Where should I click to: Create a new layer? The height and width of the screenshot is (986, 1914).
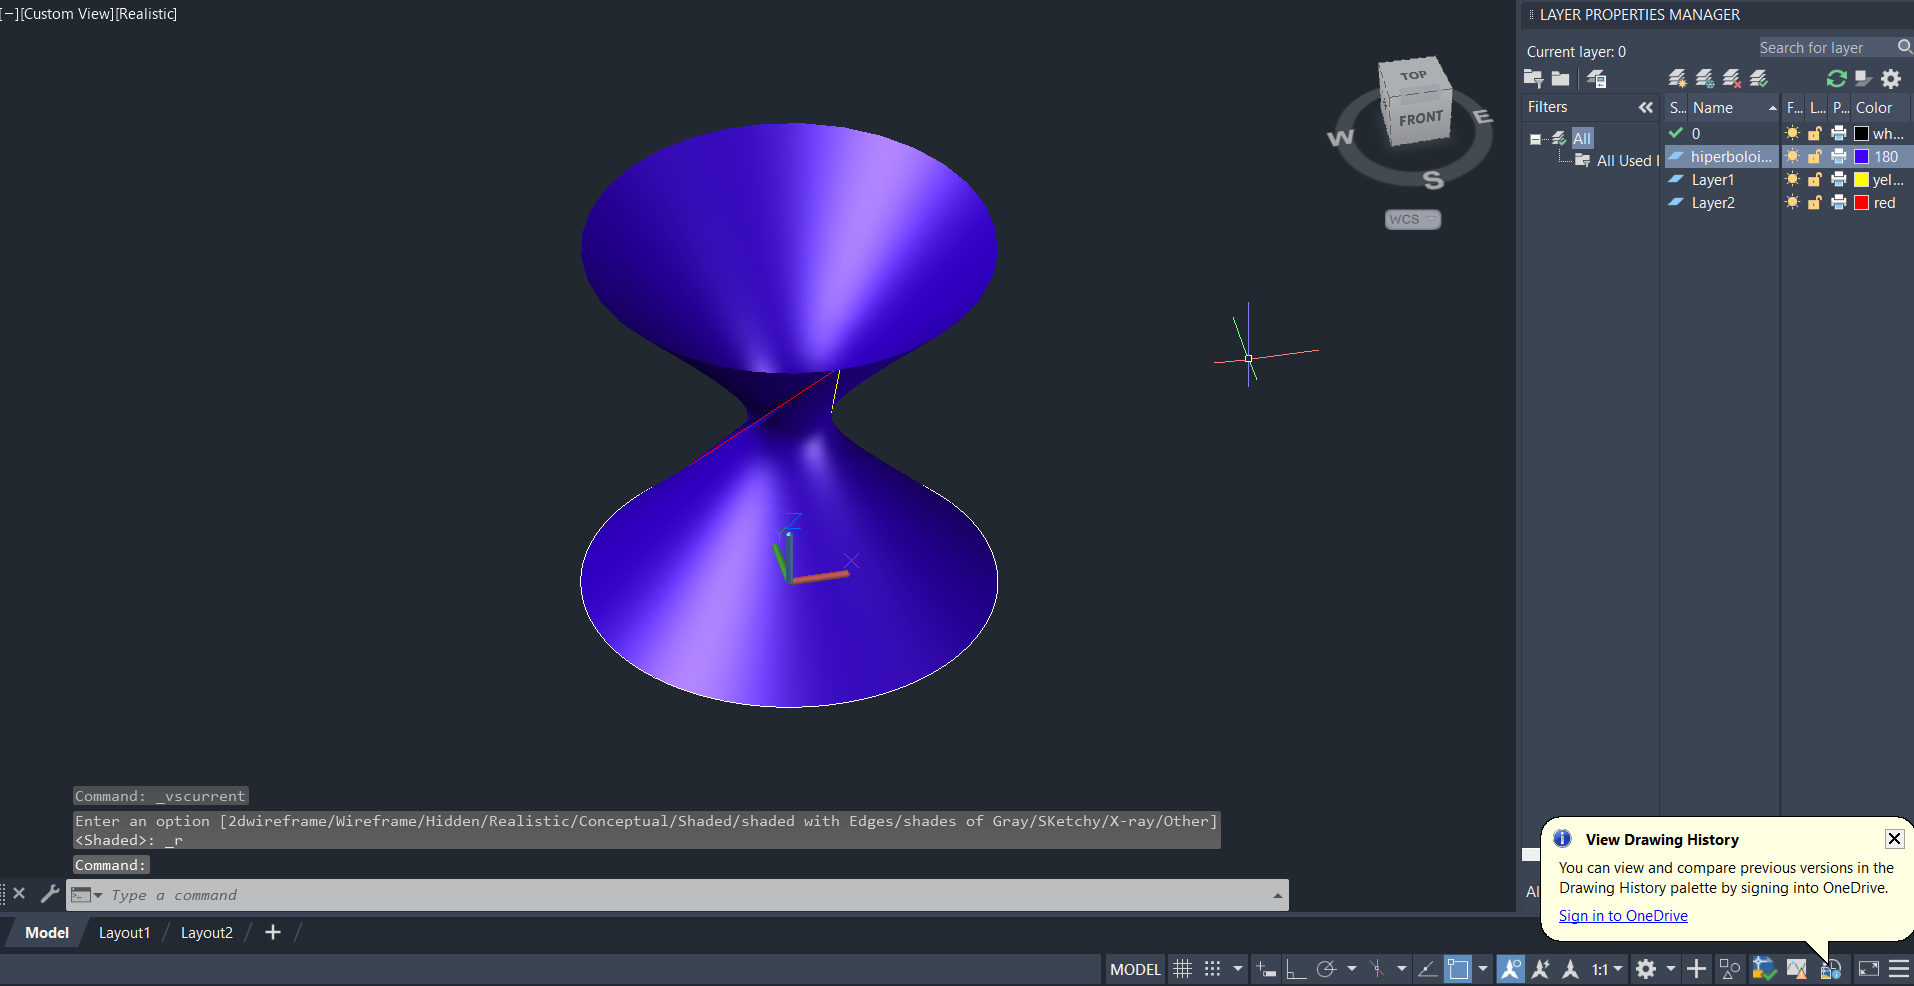(1678, 78)
